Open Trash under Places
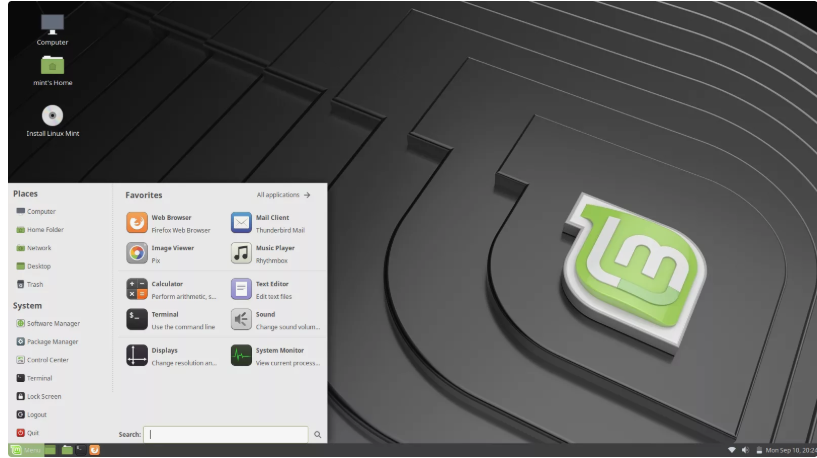This screenshot has height=458, width=817. tap(29, 284)
